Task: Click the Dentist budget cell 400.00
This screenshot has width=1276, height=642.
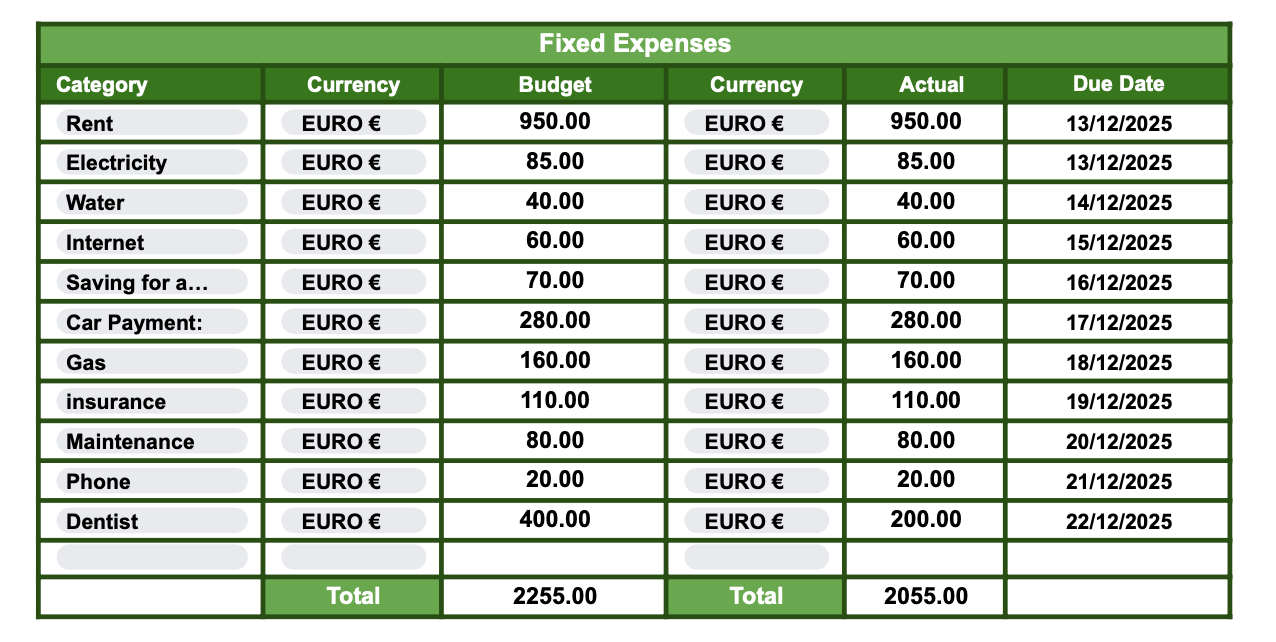Action: pos(554,519)
